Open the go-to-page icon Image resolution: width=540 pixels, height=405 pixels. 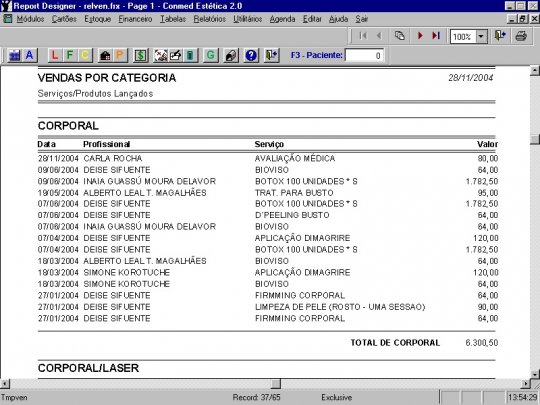399,36
